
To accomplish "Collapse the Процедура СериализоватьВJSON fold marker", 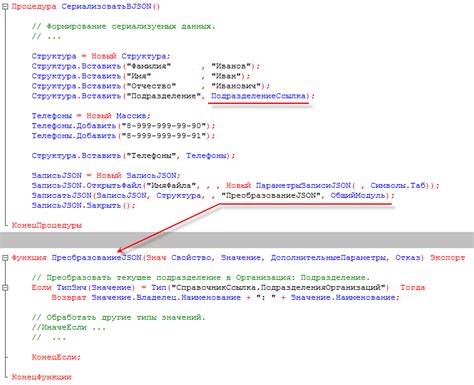I will pos(5,6).
